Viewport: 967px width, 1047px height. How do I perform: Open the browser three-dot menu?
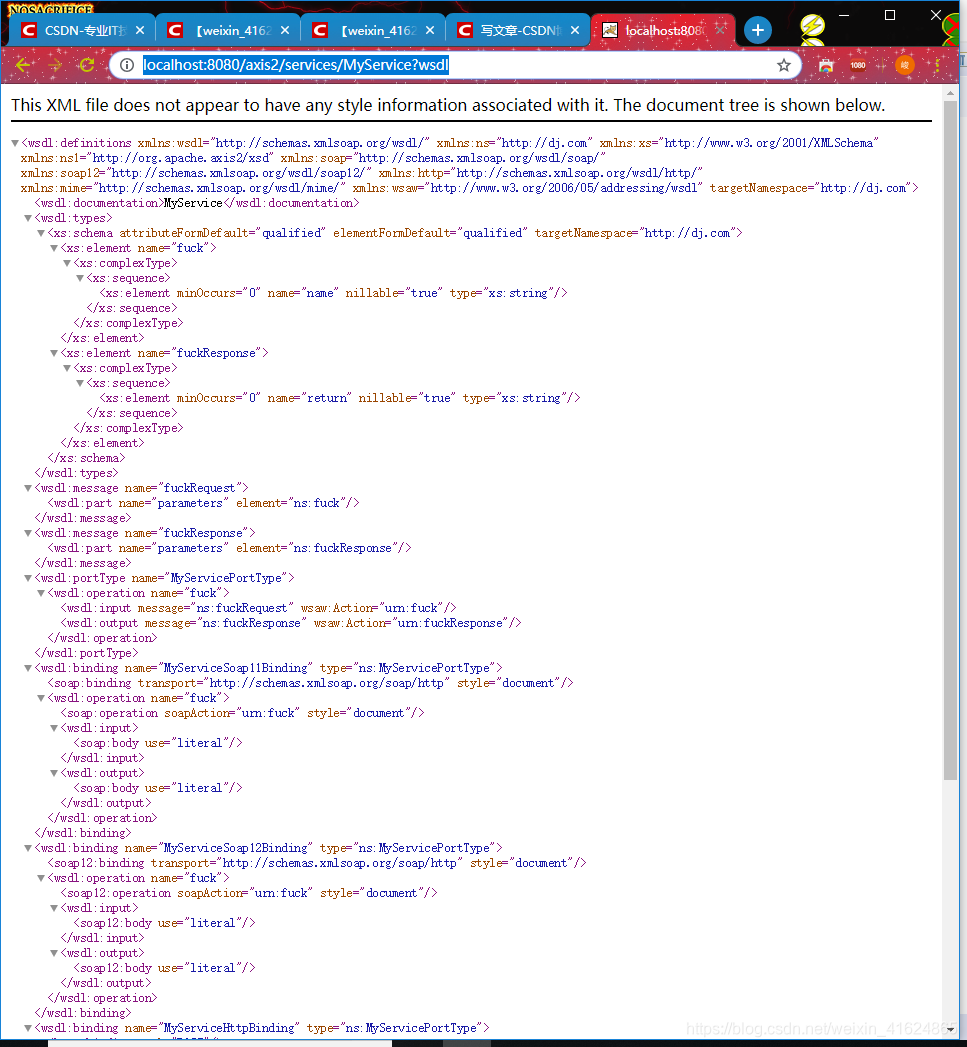coord(937,65)
